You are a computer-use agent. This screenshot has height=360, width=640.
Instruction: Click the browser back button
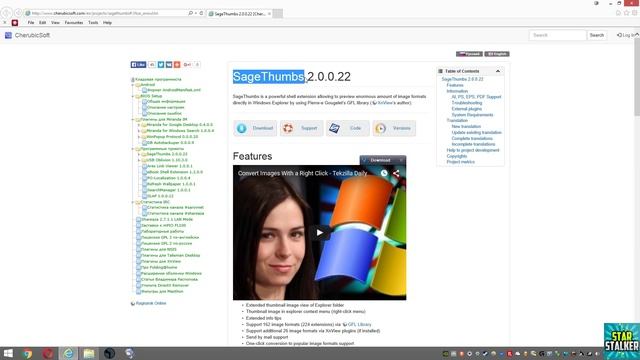(x=7, y=13)
